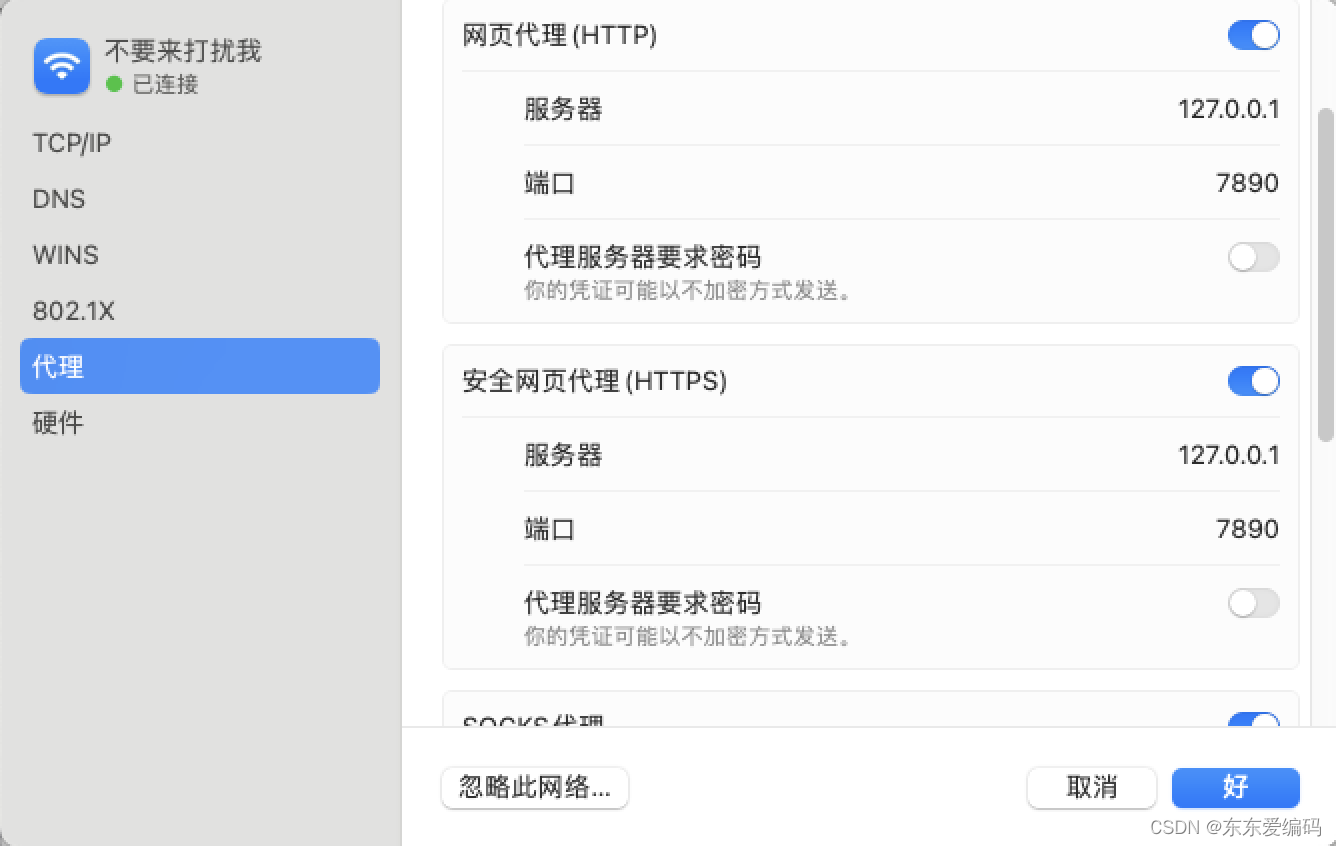Image resolution: width=1336 pixels, height=846 pixels.
Task: Open the TCP/IP settings section
Action: (71, 143)
